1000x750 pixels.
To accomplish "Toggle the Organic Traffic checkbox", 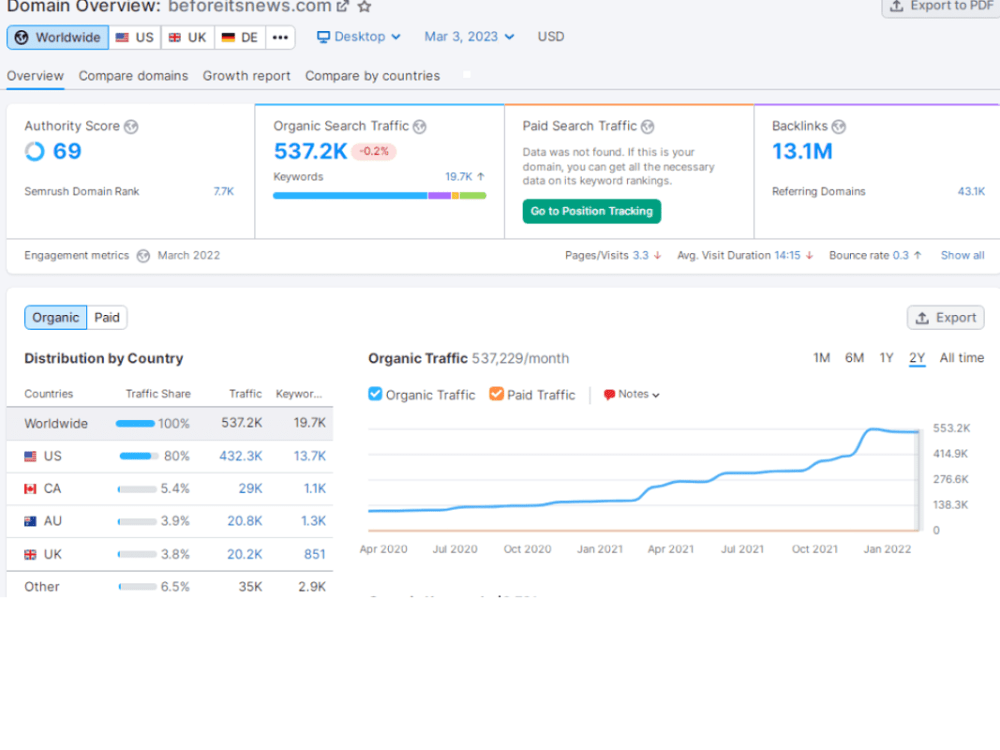I will pyautogui.click(x=375, y=394).
